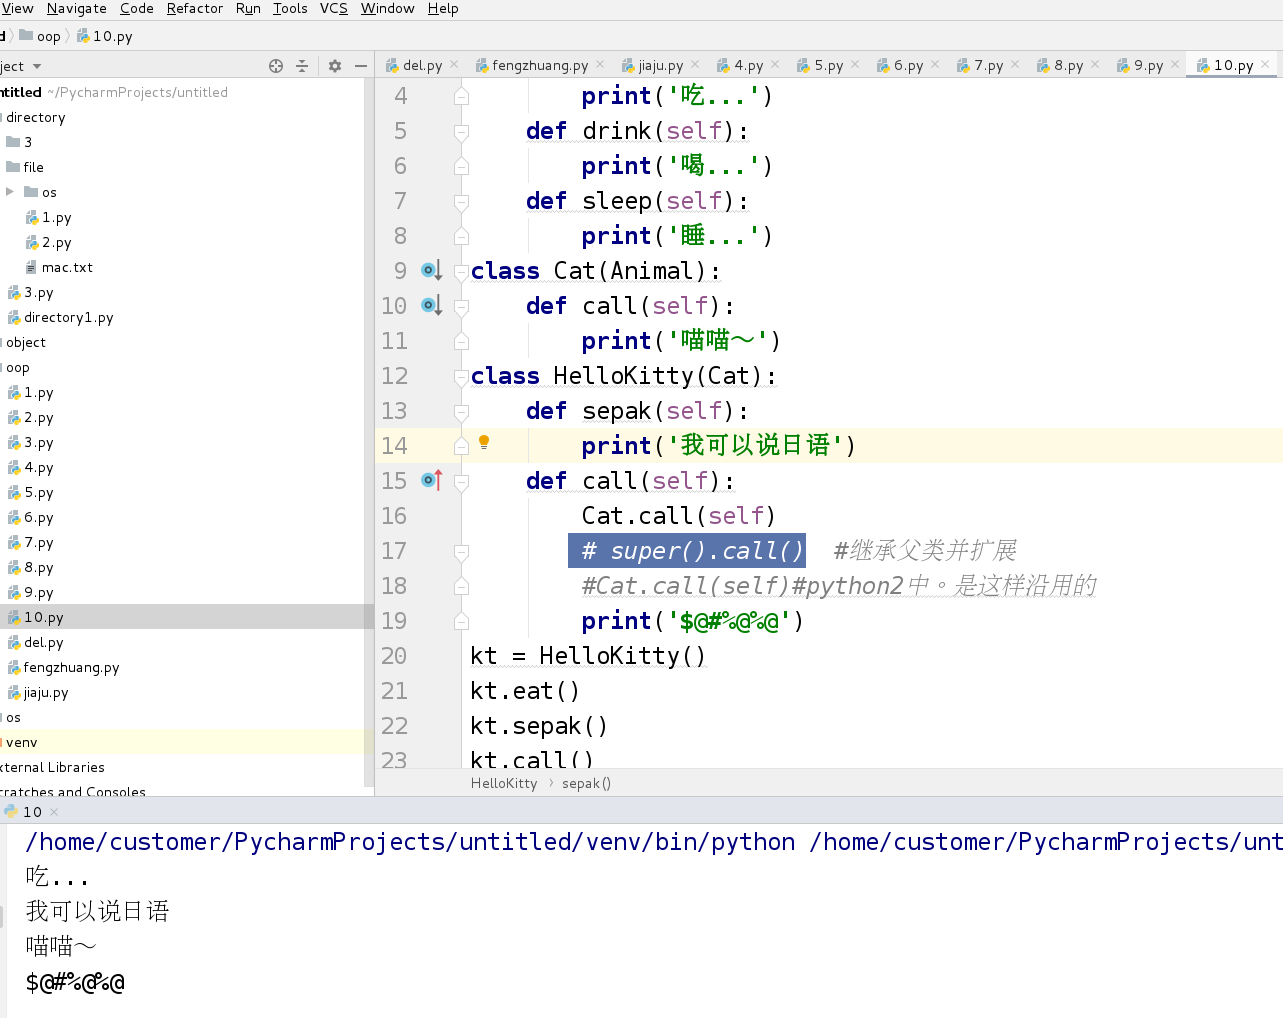Image resolution: width=1283 pixels, height=1018 pixels.
Task: Open the Run menu
Action: click(x=248, y=8)
